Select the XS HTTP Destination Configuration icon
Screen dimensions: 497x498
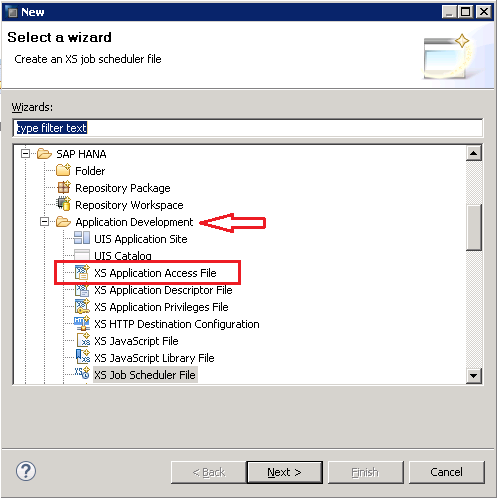coord(82,323)
